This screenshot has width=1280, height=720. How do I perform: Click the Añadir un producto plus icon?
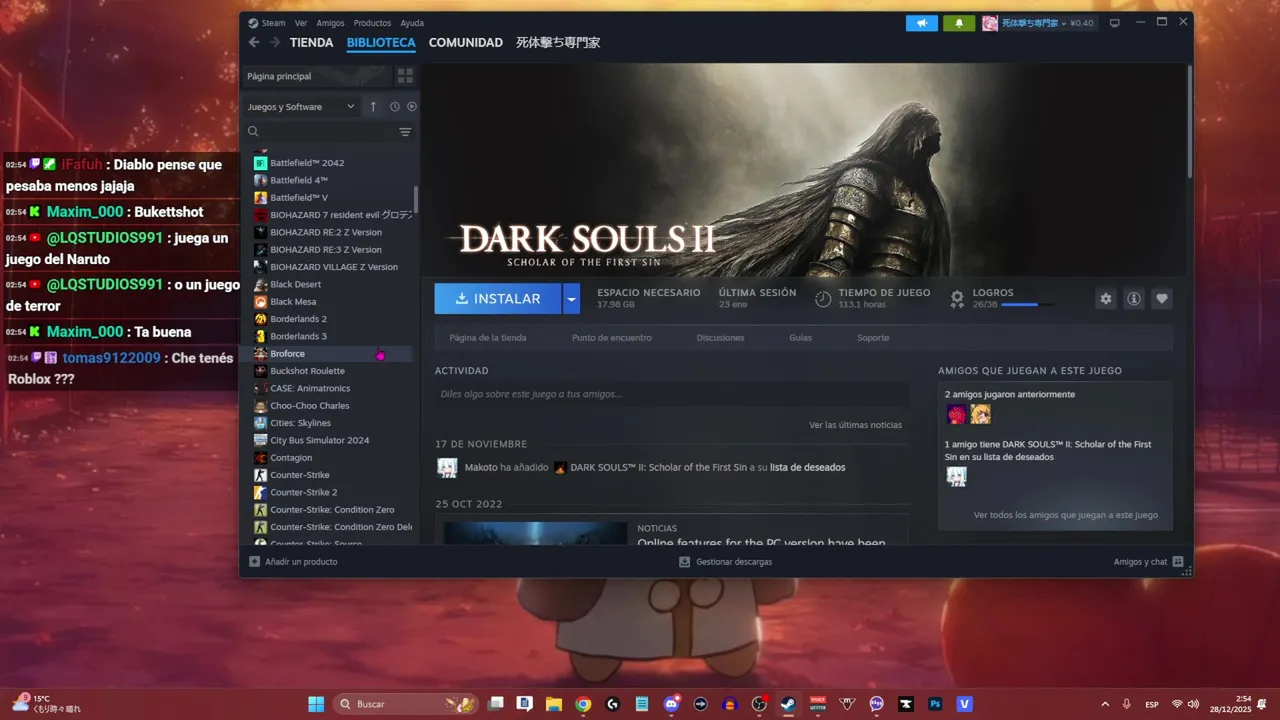click(254, 562)
